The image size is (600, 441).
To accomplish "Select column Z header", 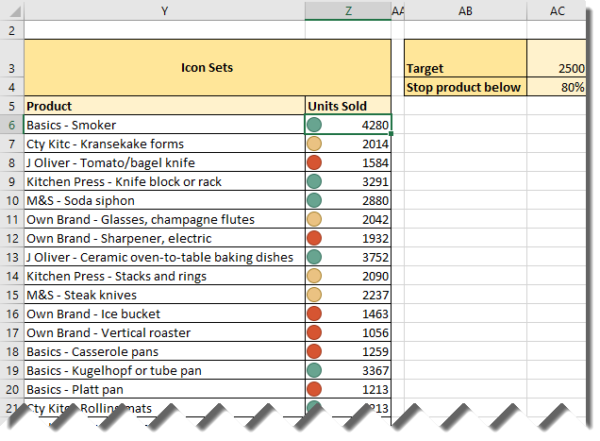I will pyautogui.click(x=347, y=10).
